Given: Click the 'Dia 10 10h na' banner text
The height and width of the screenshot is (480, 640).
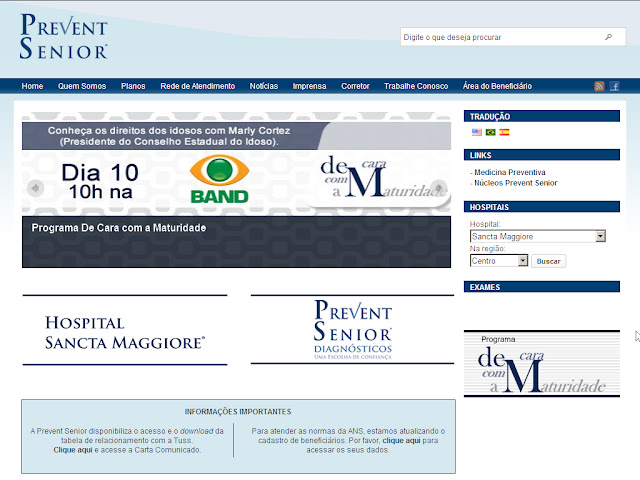Looking at the screenshot, I should click(x=100, y=182).
